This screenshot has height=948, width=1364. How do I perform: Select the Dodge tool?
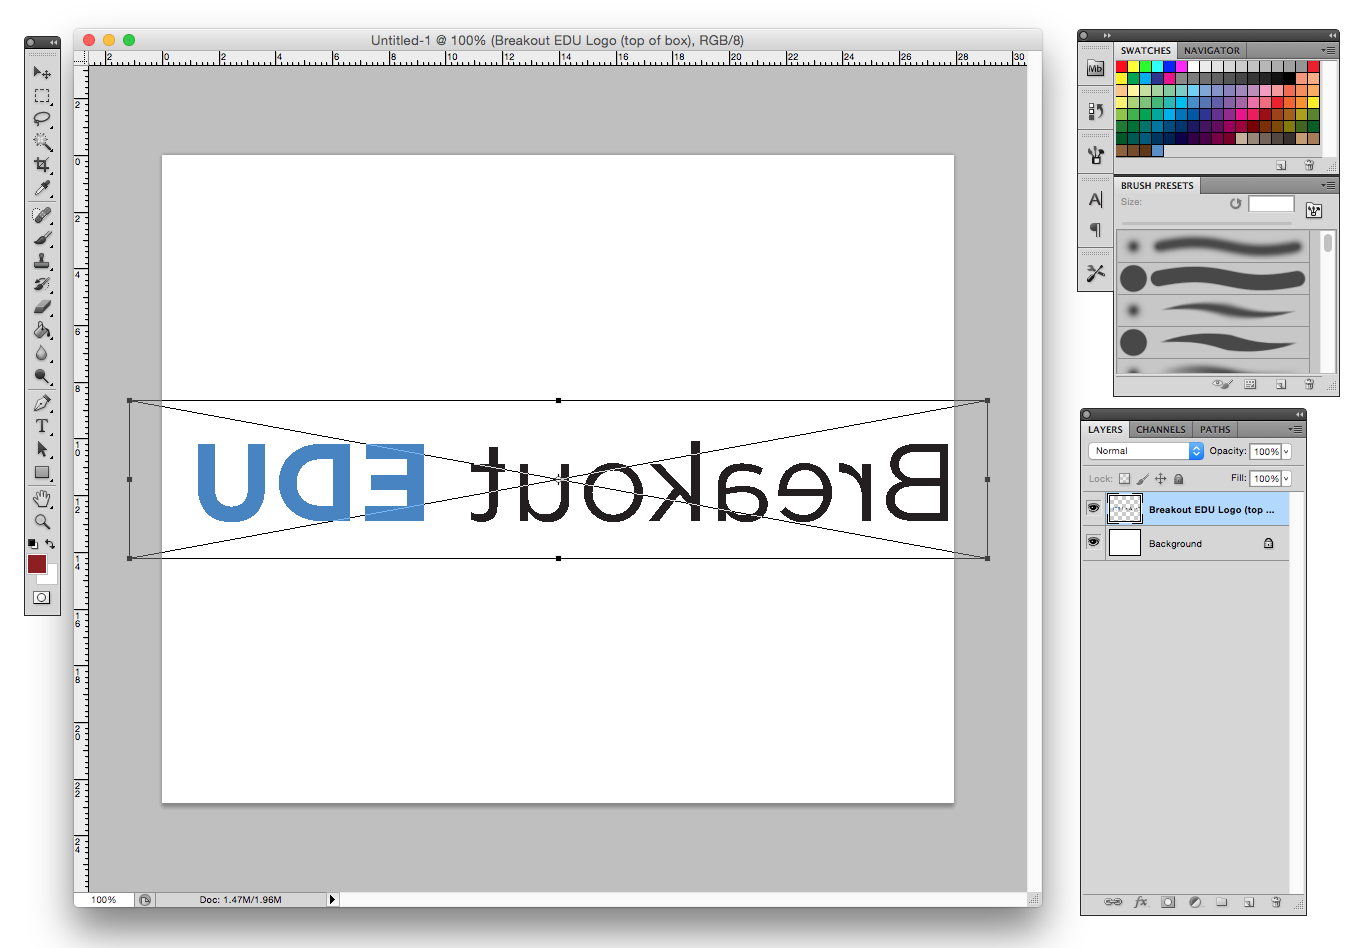pos(41,376)
